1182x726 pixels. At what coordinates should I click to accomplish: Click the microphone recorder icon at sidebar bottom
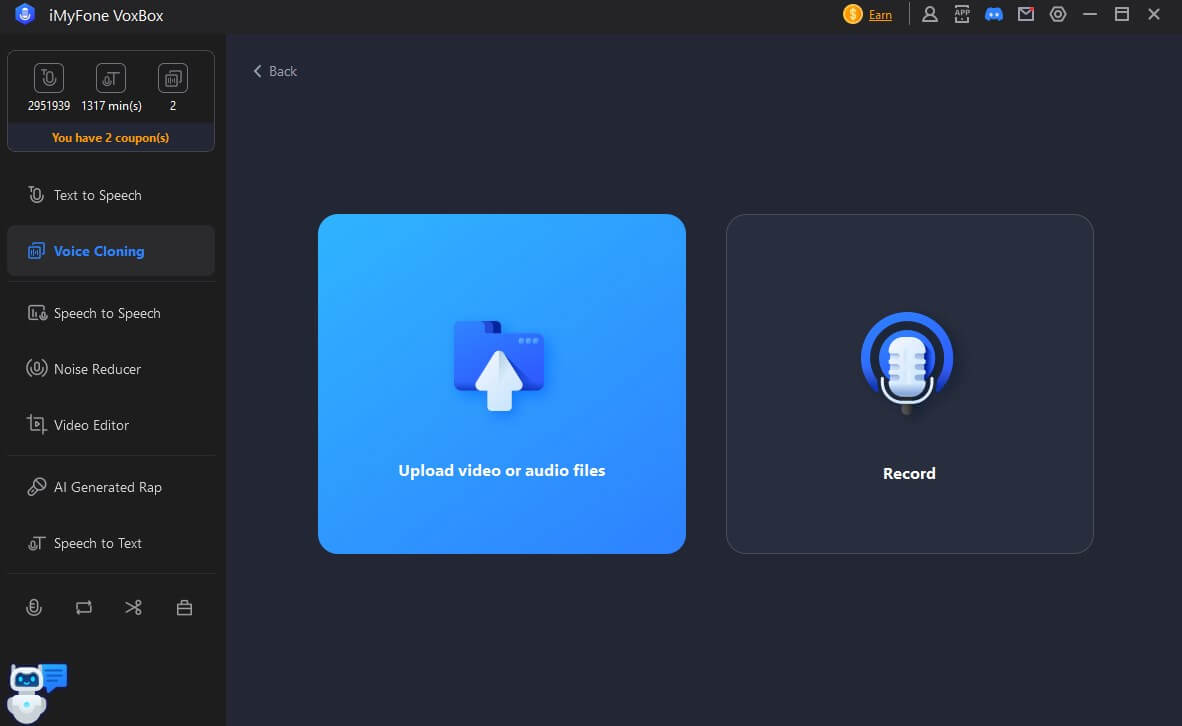coord(34,607)
